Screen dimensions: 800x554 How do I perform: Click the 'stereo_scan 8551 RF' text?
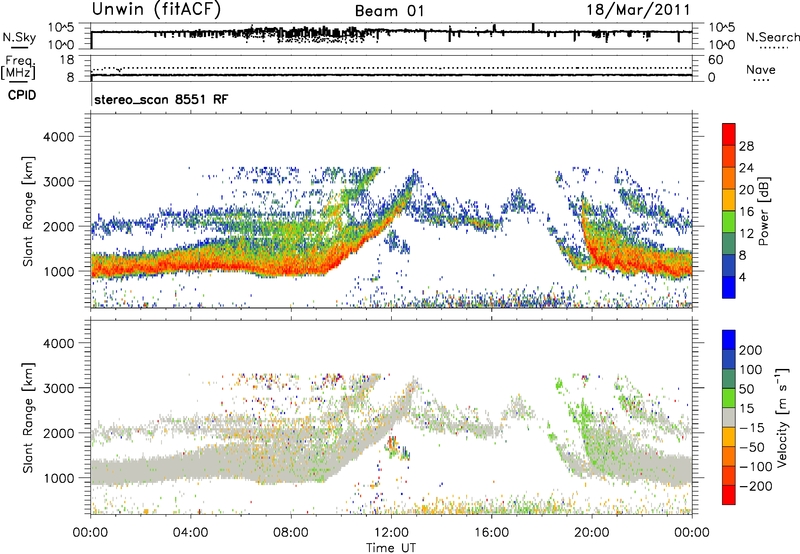161,99
